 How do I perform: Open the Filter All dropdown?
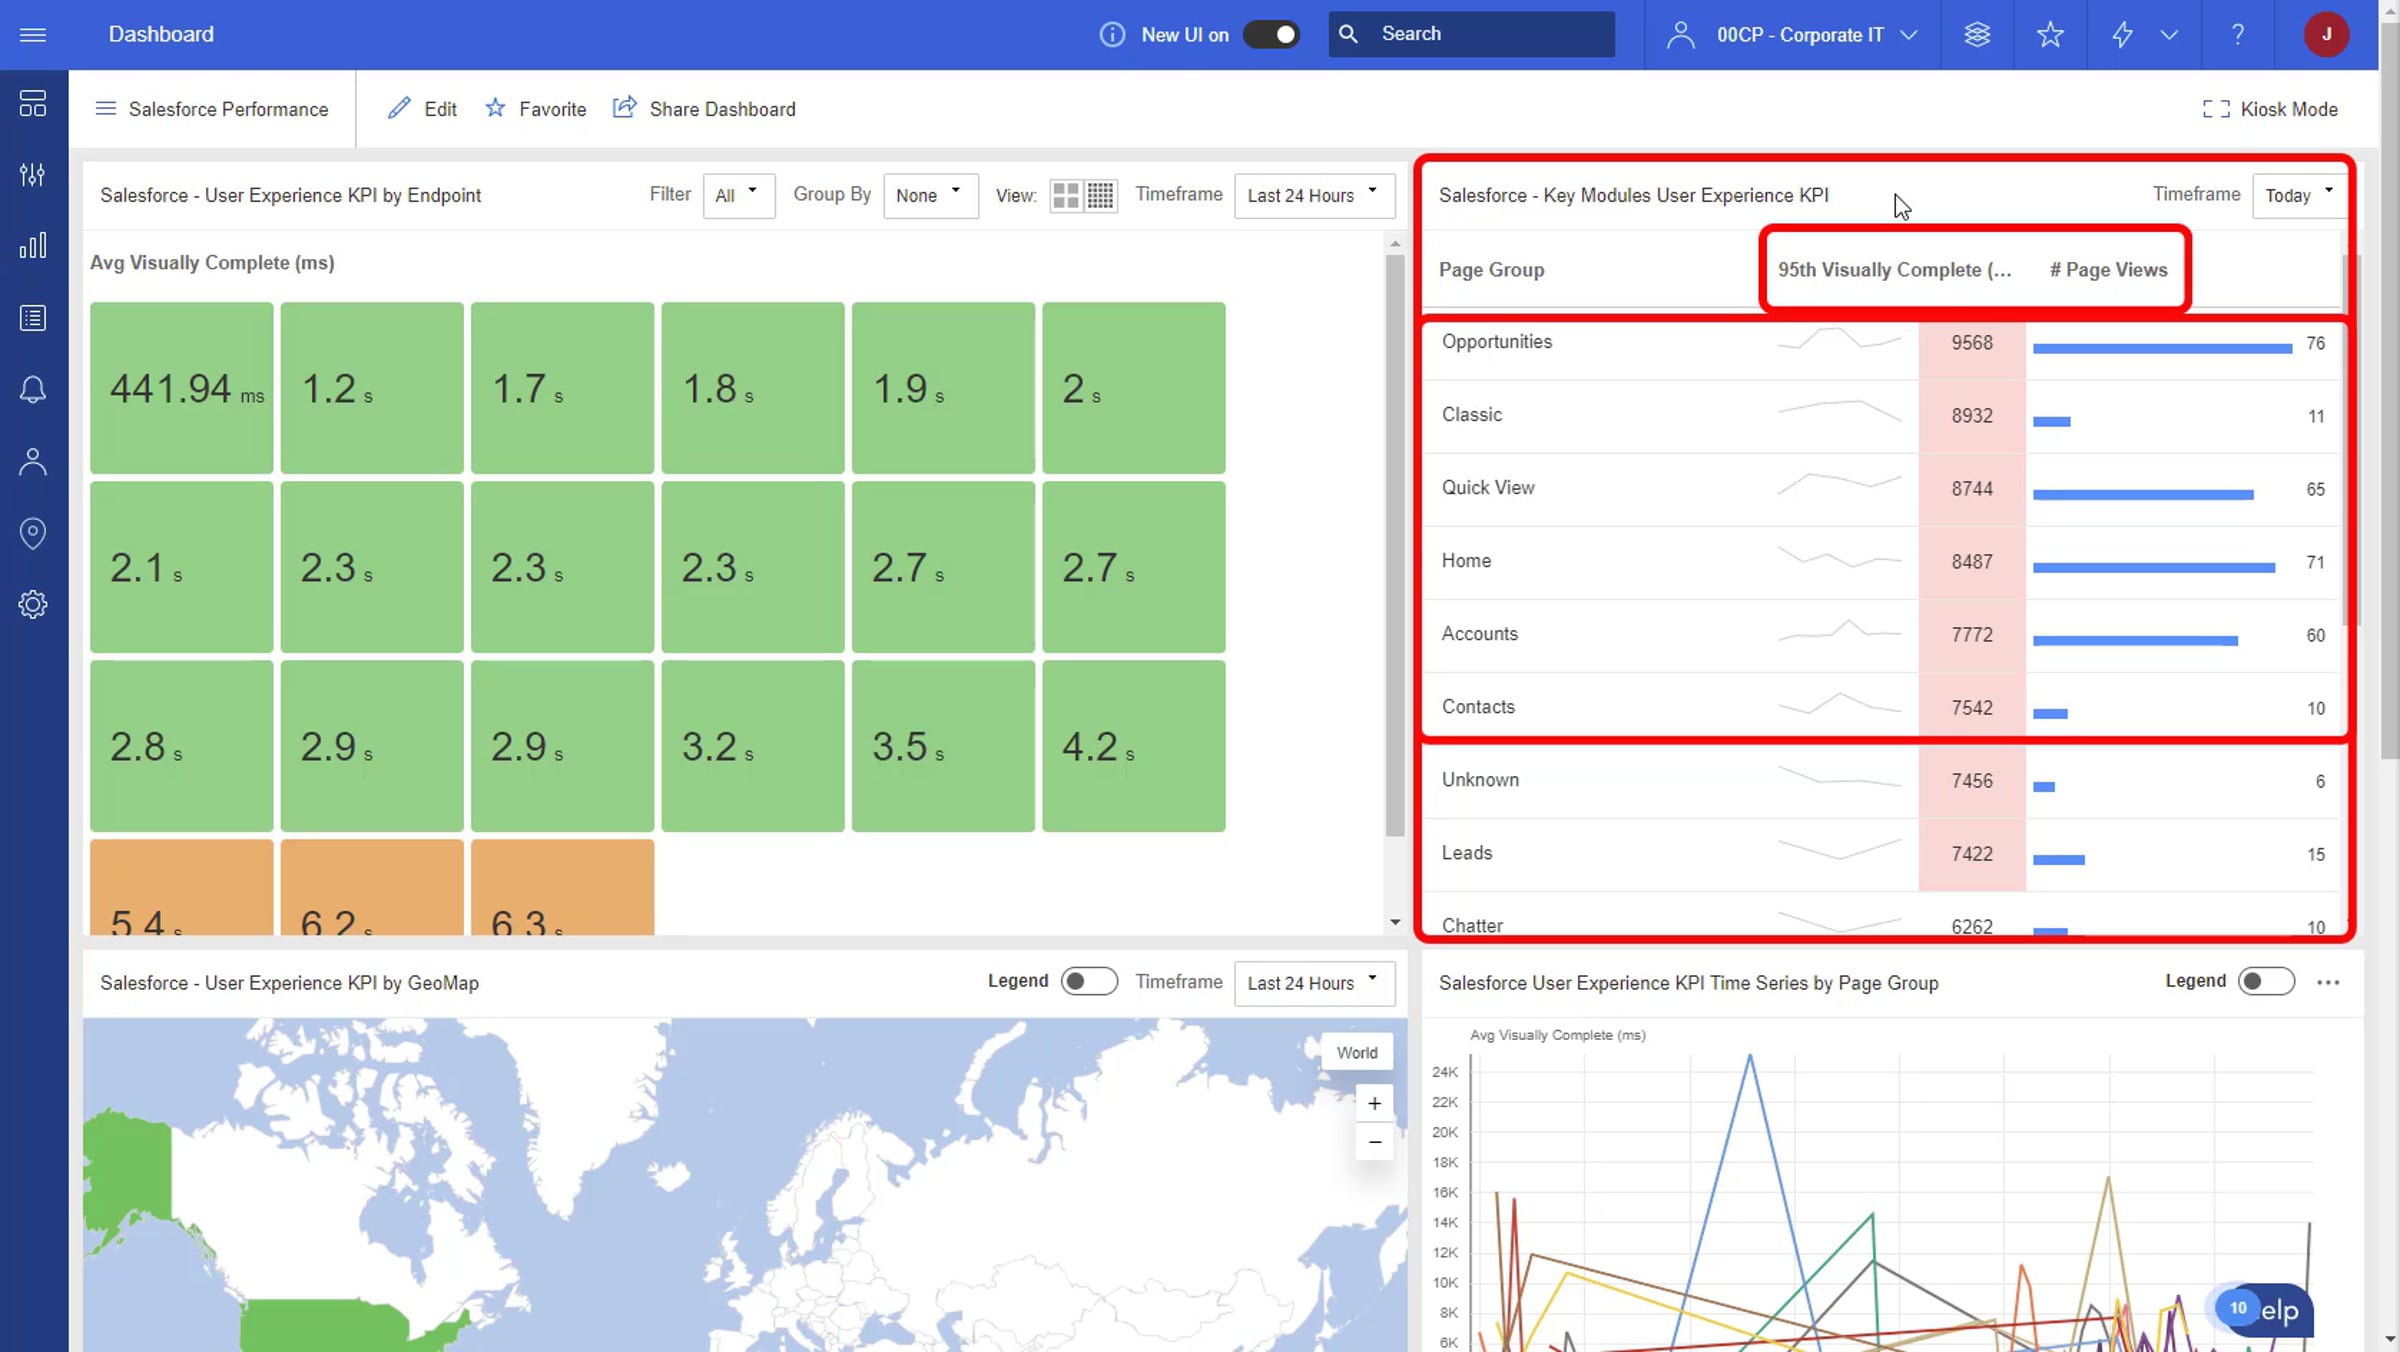(x=738, y=195)
